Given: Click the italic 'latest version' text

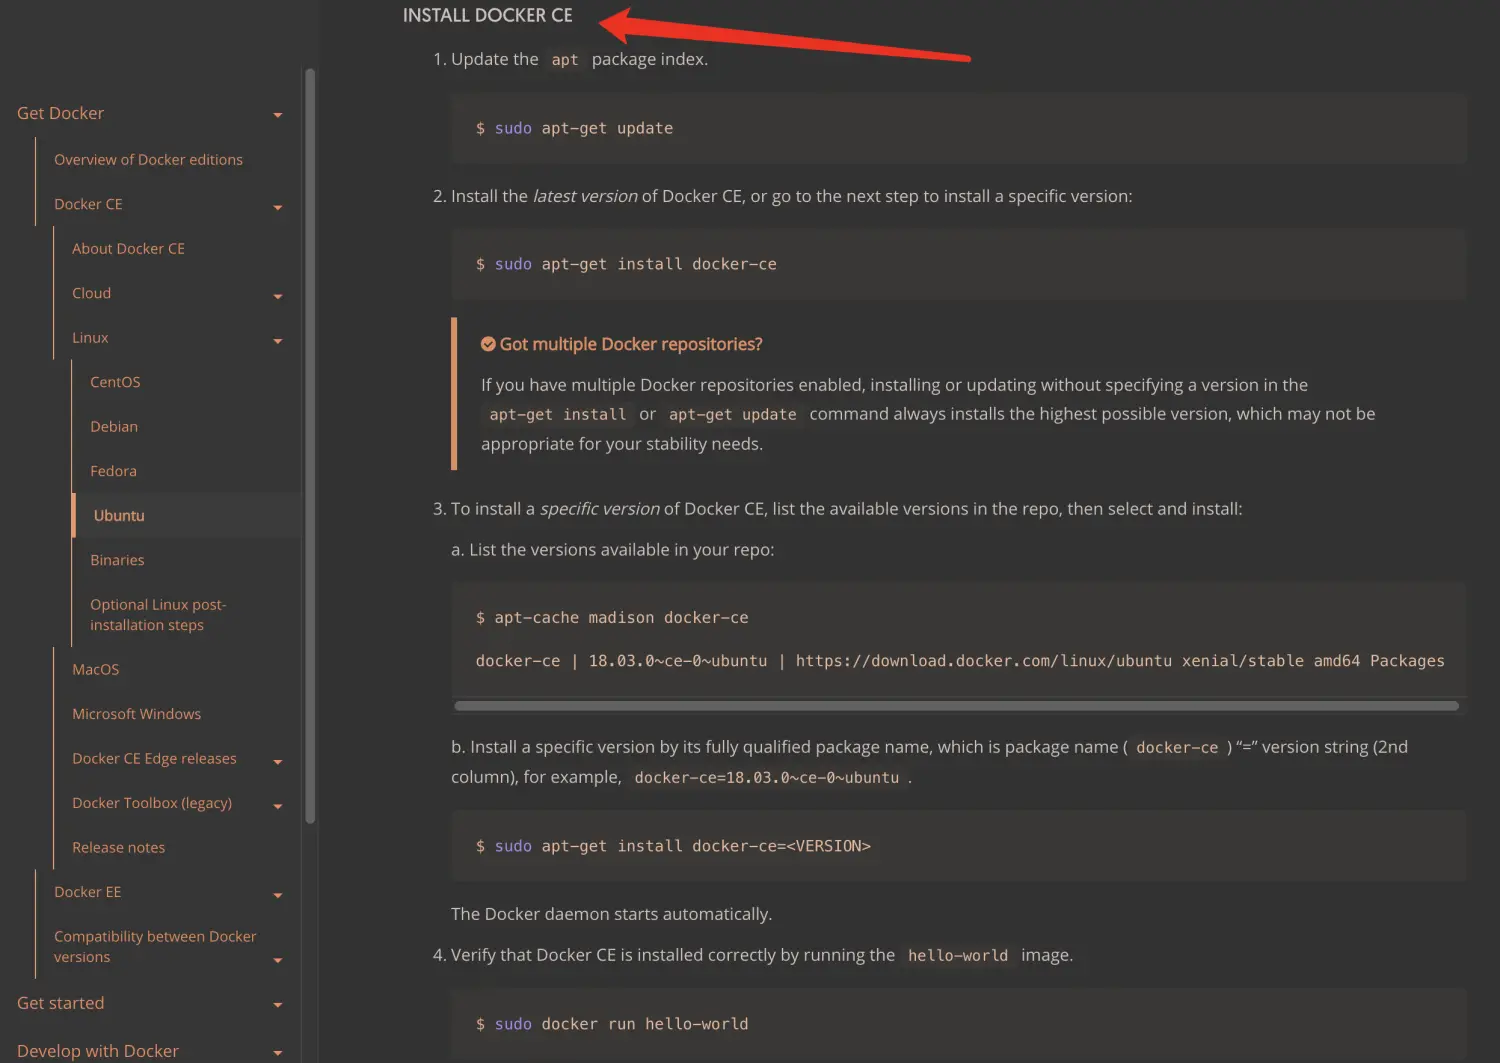Looking at the screenshot, I should click(x=585, y=196).
